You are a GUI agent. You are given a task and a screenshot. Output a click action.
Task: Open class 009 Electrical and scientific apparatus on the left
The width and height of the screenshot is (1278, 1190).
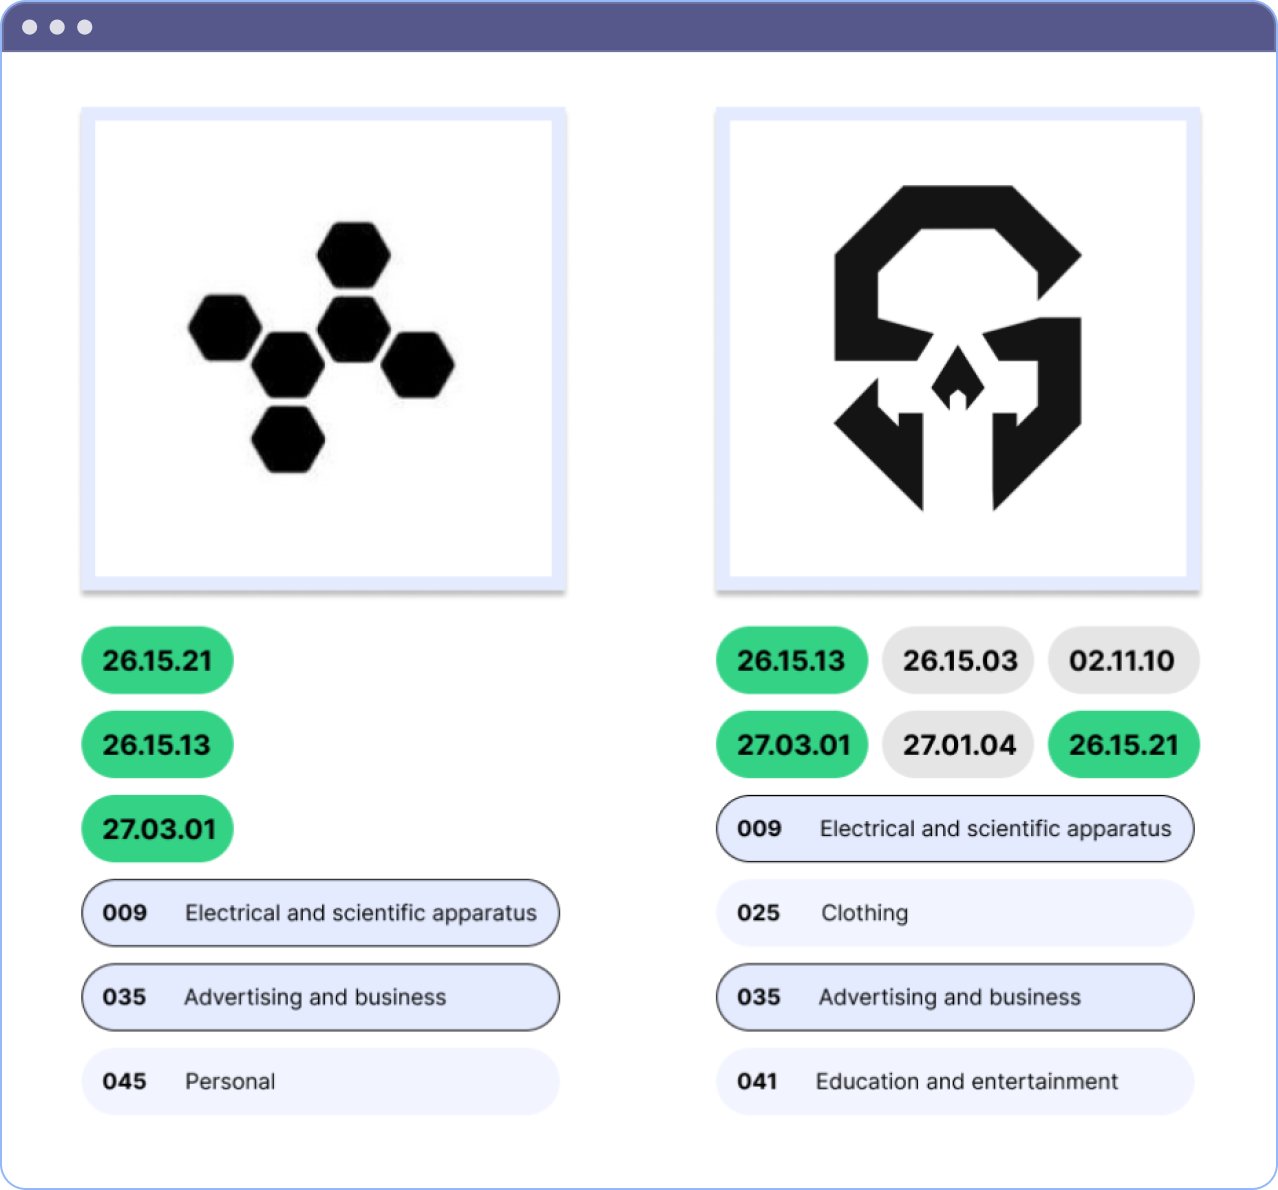pyautogui.click(x=320, y=913)
